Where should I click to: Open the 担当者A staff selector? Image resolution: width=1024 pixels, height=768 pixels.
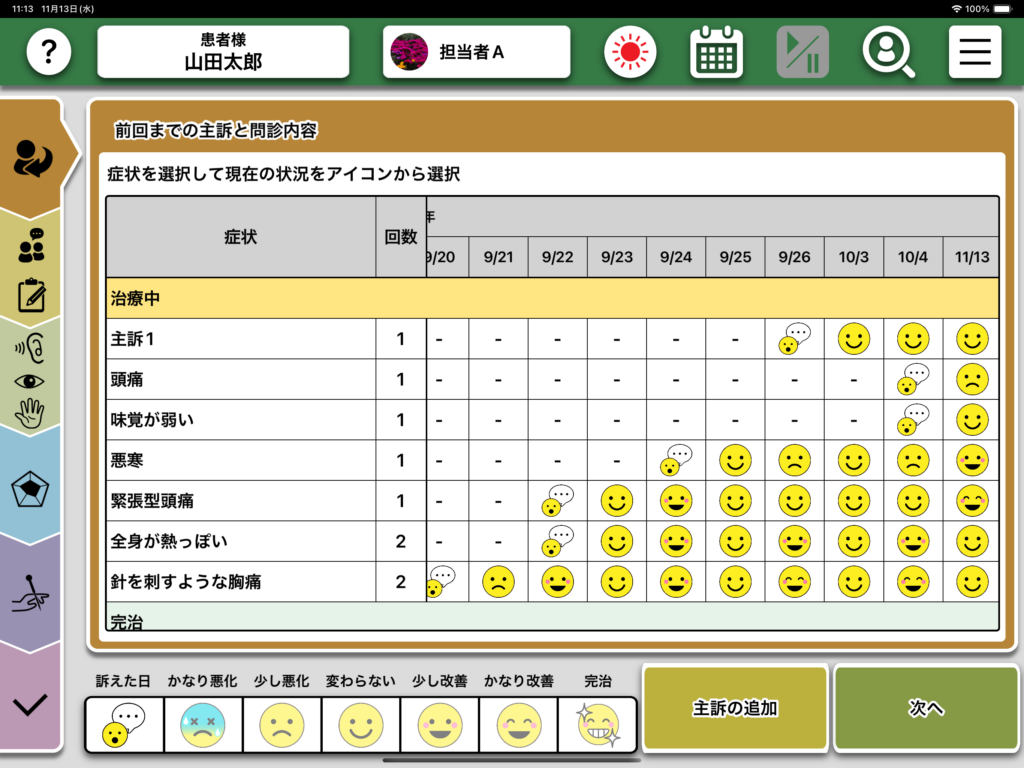(x=476, y=52)
